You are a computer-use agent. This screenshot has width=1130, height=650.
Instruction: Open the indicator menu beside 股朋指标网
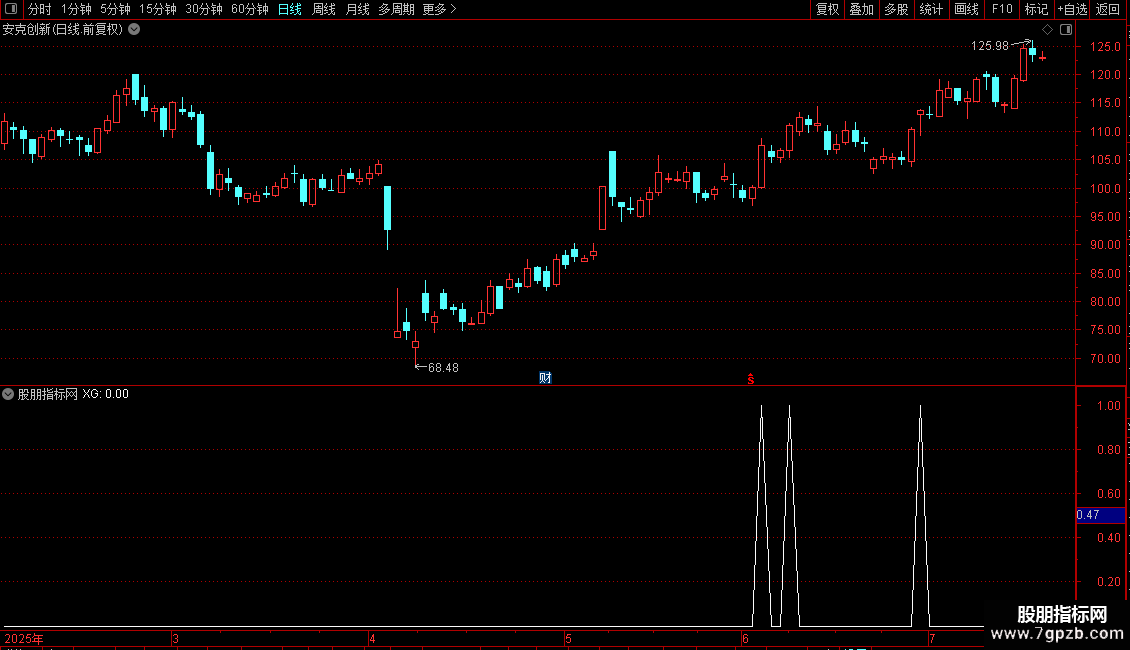click(x=8, y=394)
